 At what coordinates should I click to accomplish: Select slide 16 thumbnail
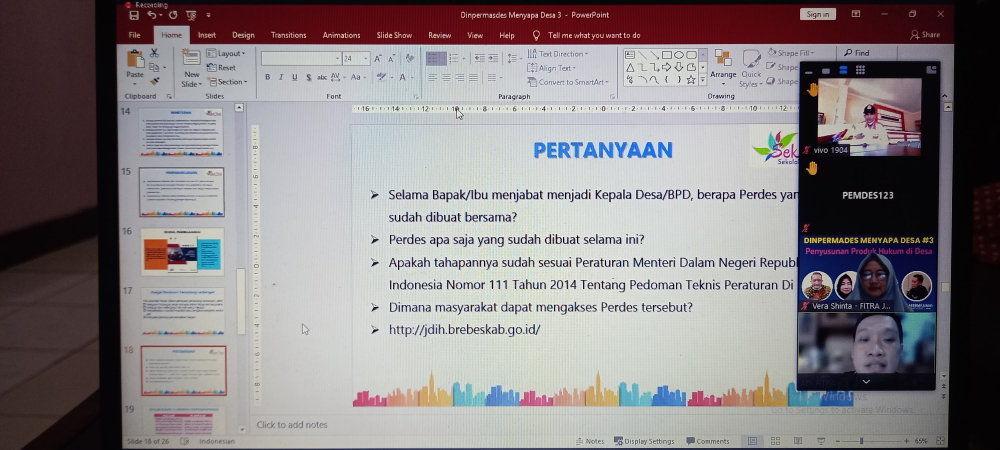(x=182, y=251)
